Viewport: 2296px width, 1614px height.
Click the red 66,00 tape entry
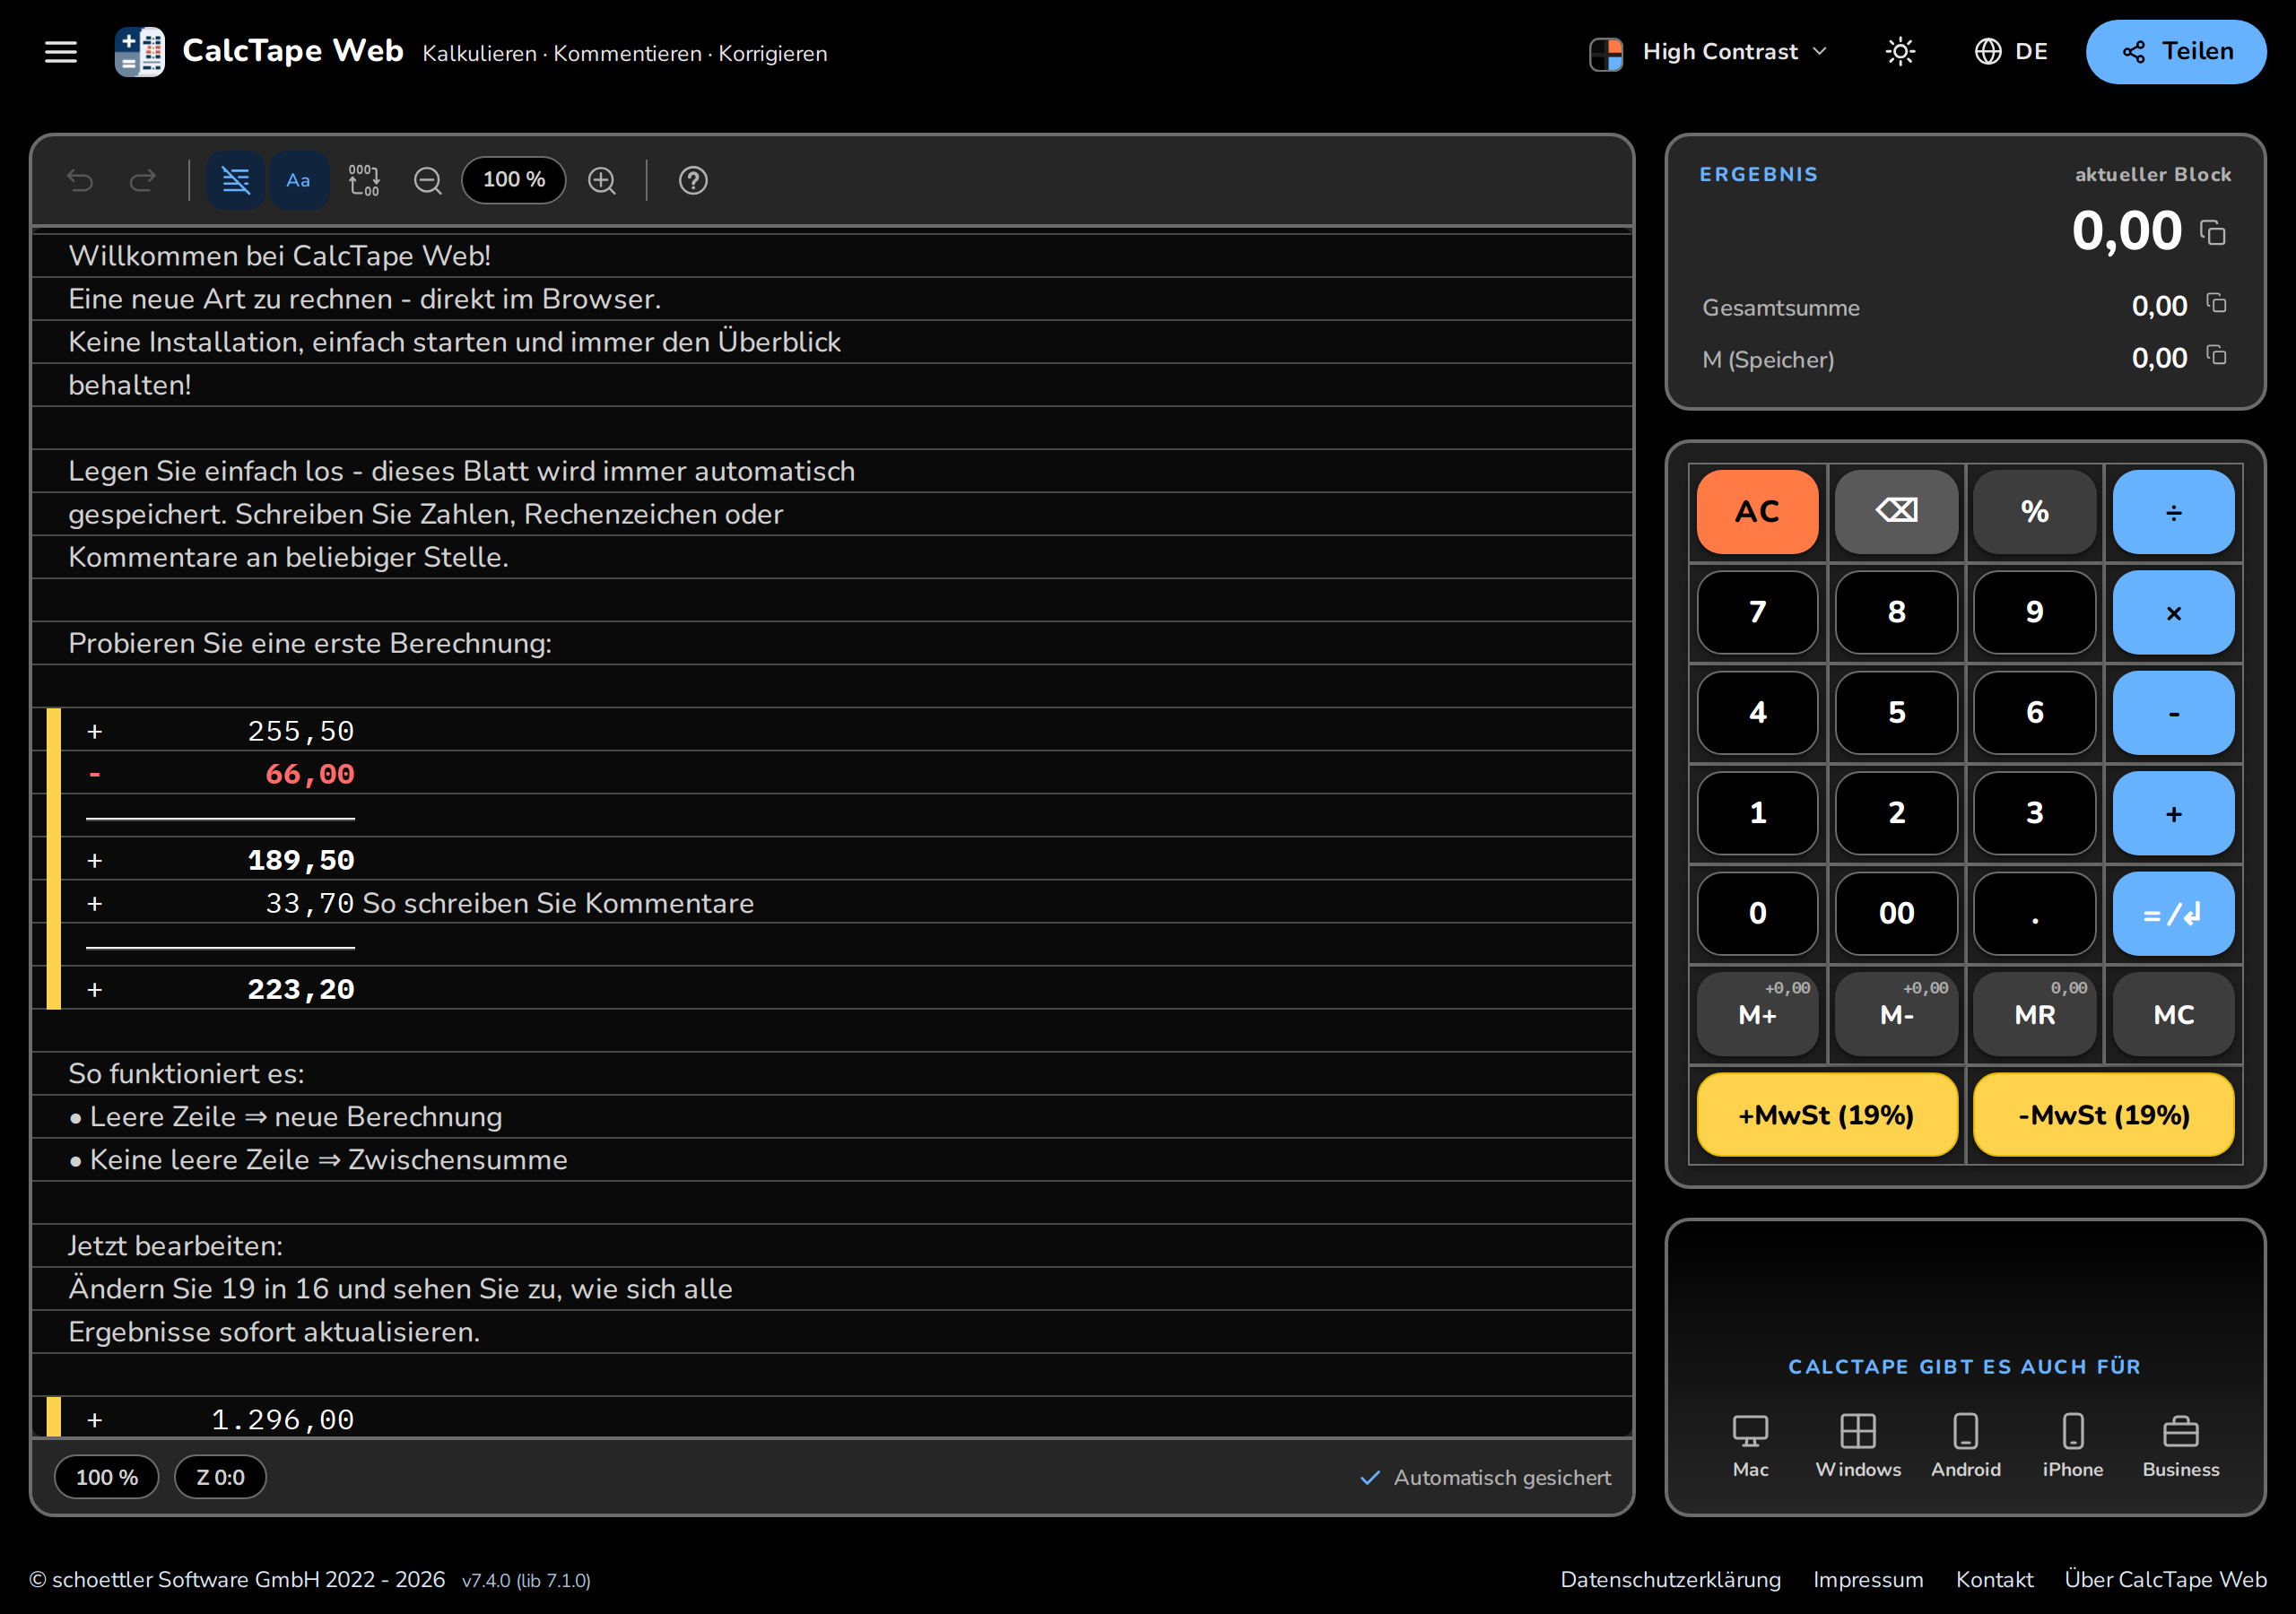[310, 774]
